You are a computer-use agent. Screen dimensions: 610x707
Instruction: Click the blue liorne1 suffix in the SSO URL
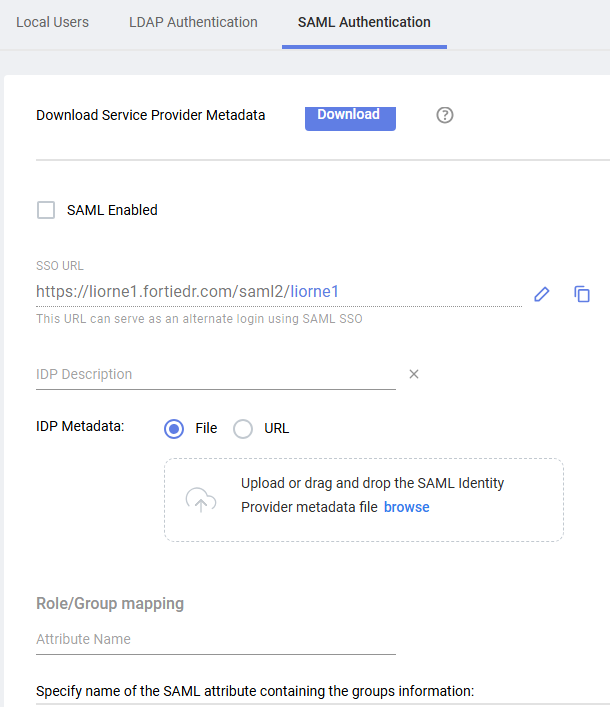coord(315,292)
